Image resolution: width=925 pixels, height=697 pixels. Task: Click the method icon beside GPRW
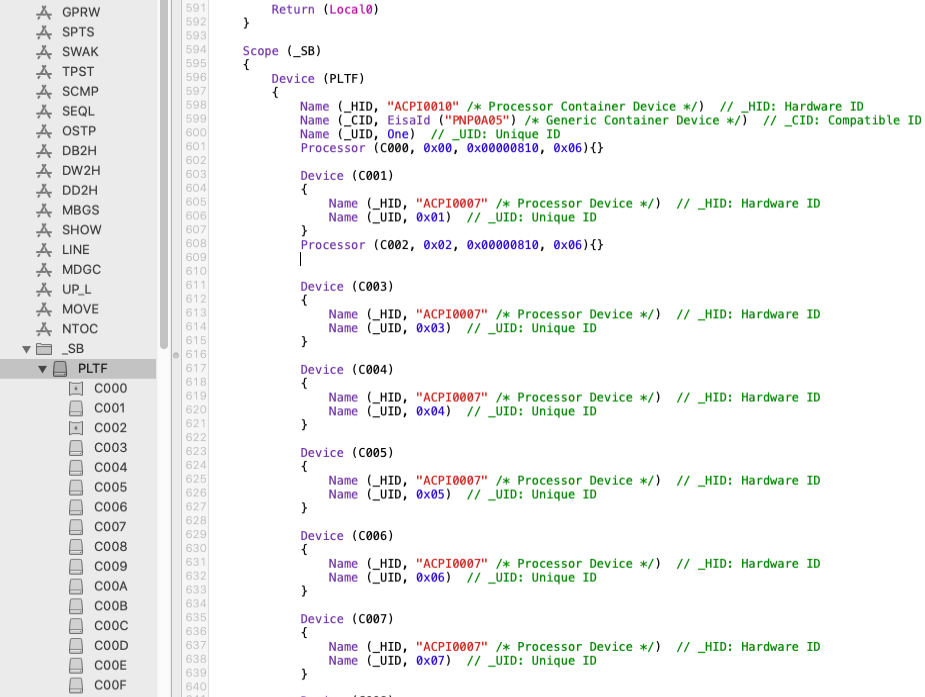(x=44, y=13)
